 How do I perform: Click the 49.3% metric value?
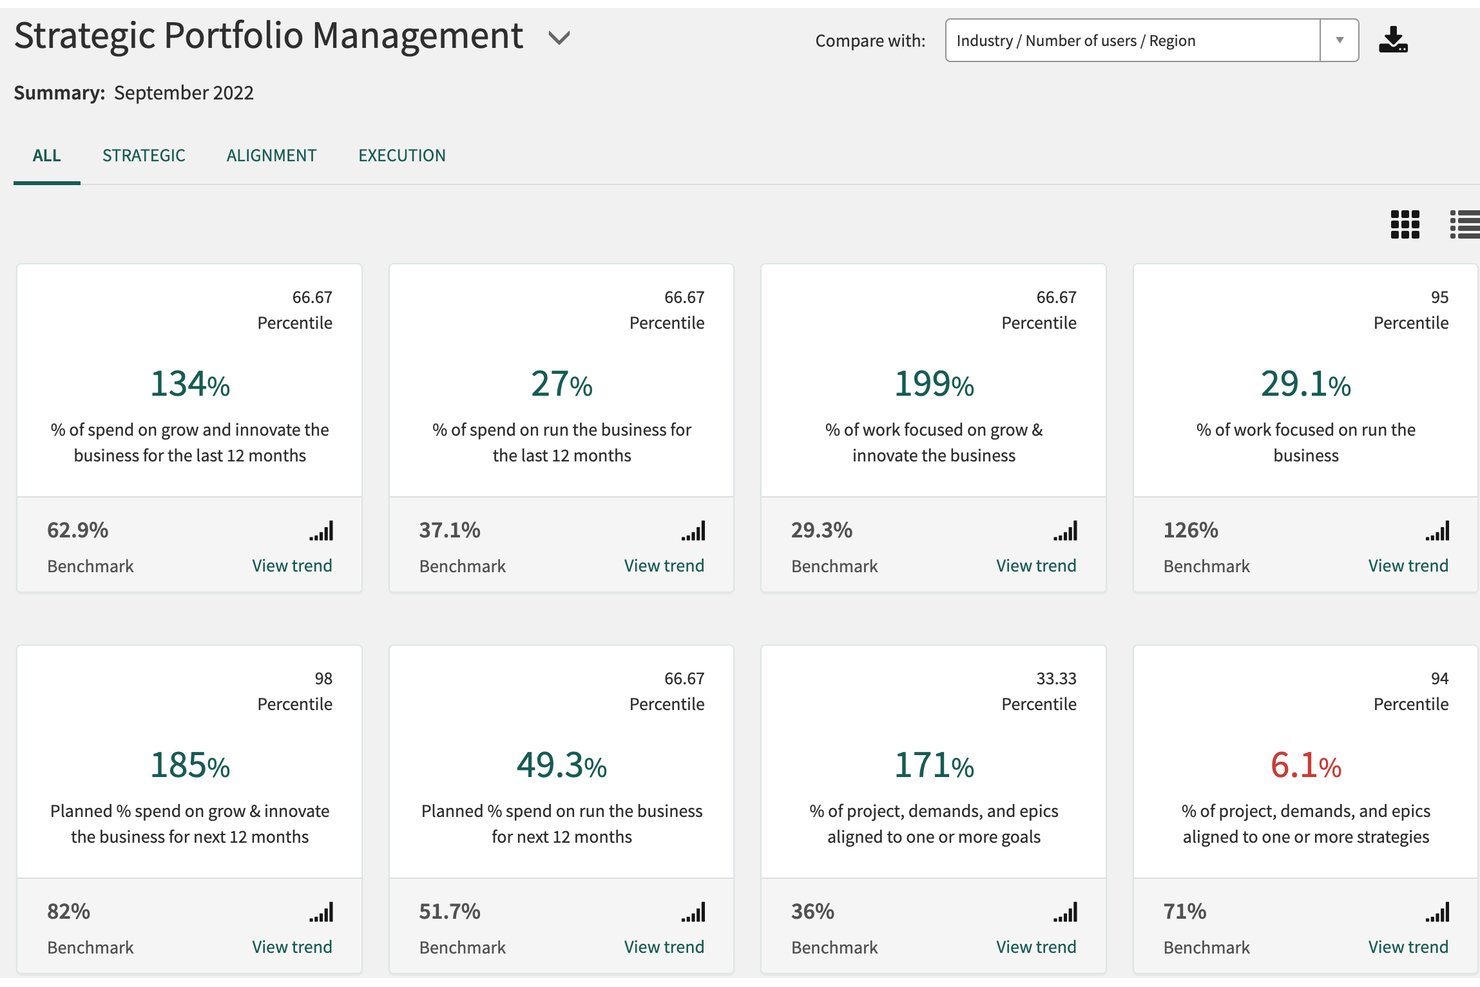click(x=562, y=765)
